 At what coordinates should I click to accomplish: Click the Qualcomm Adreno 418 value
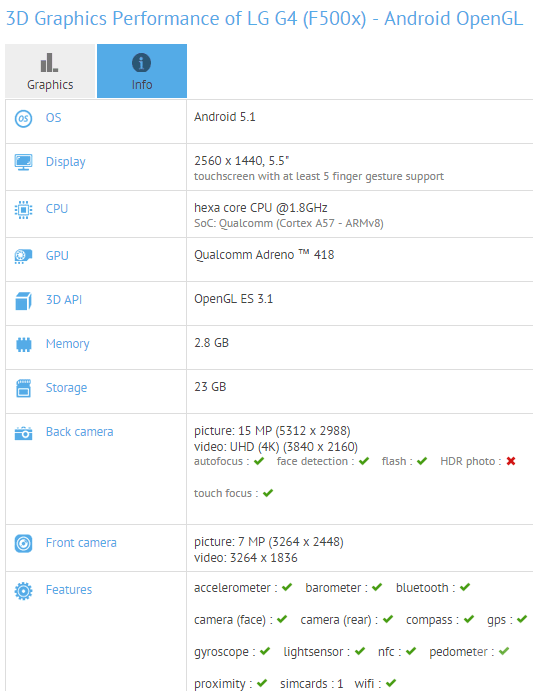pyautogui.click(x=264, y=255)
